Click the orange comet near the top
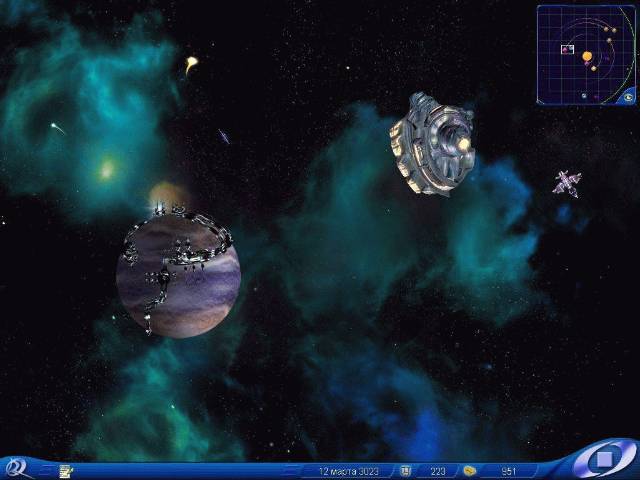640x480 pixels. [190, 64]
